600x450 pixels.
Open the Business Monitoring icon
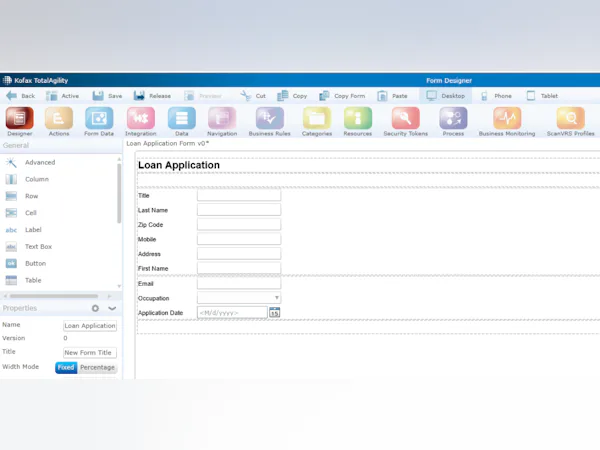(x=507, y=118)
